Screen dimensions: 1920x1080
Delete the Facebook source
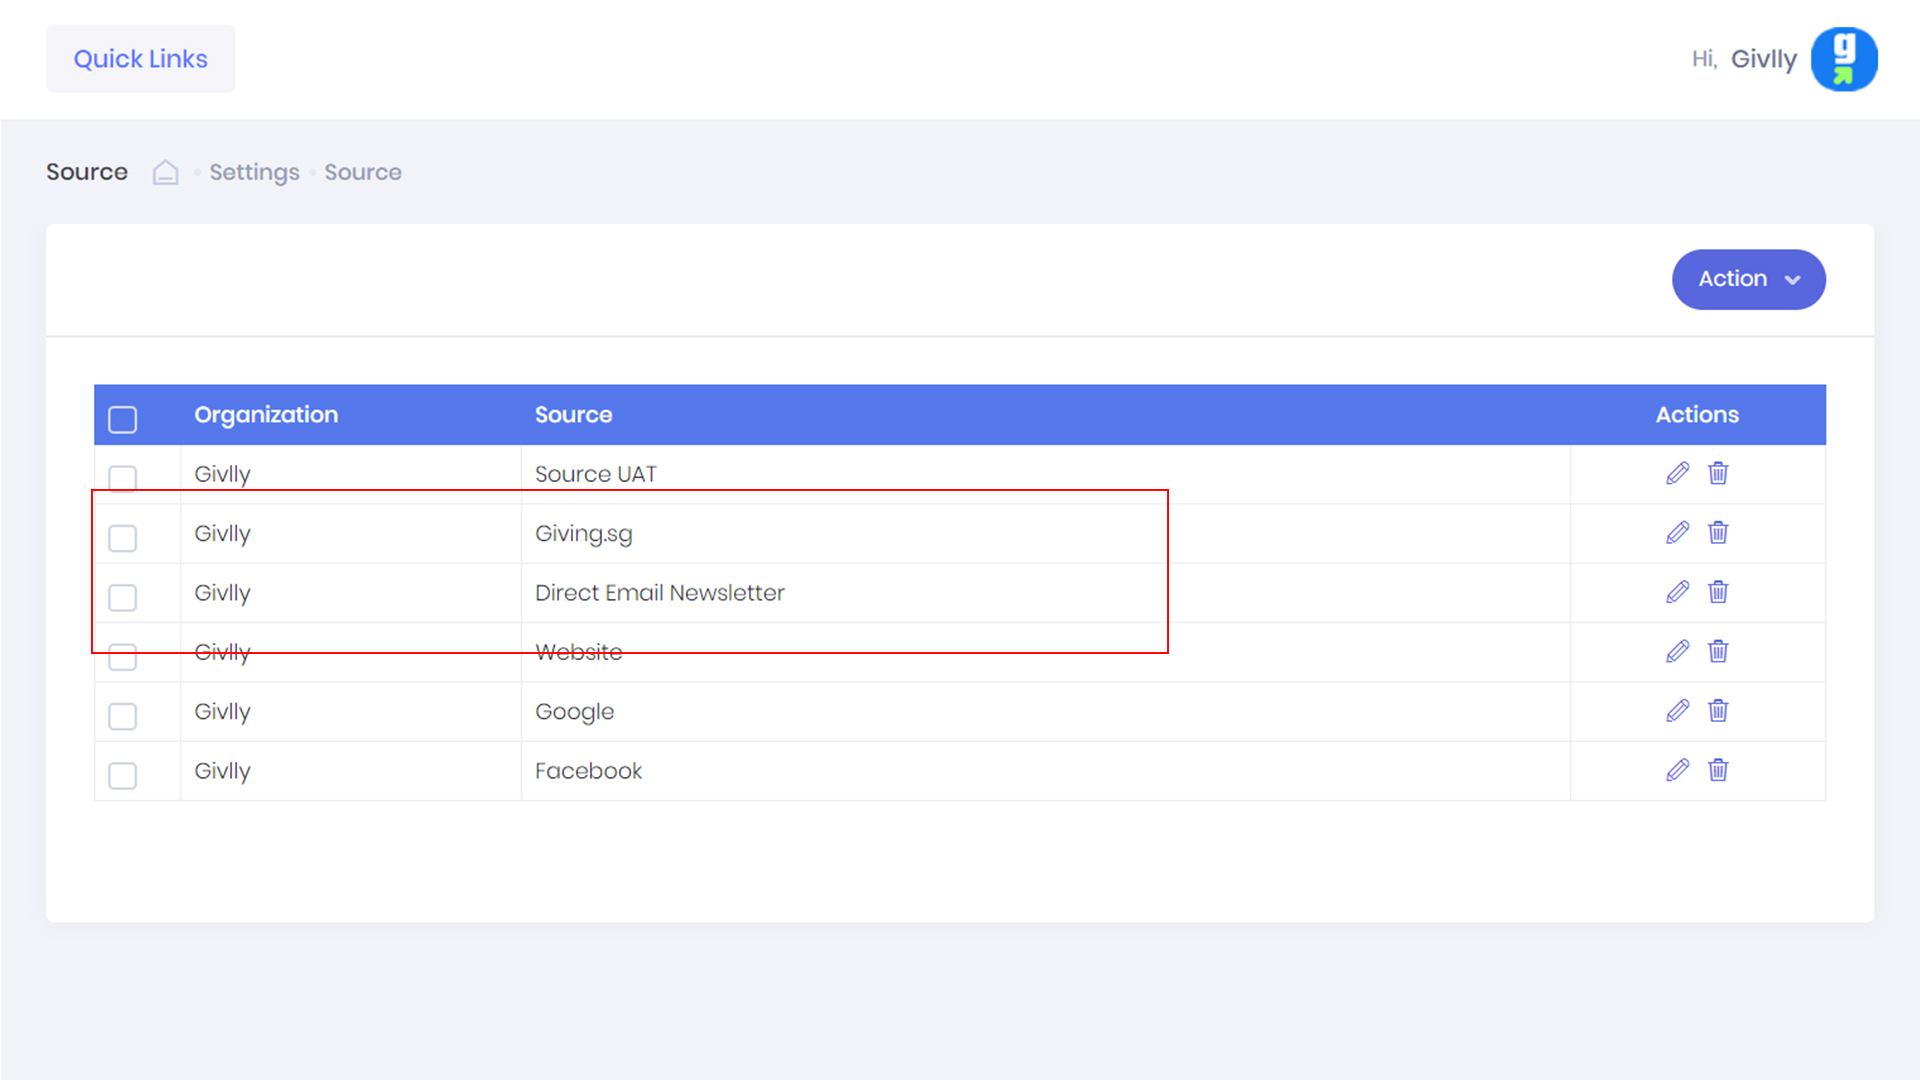[1718, 770]
